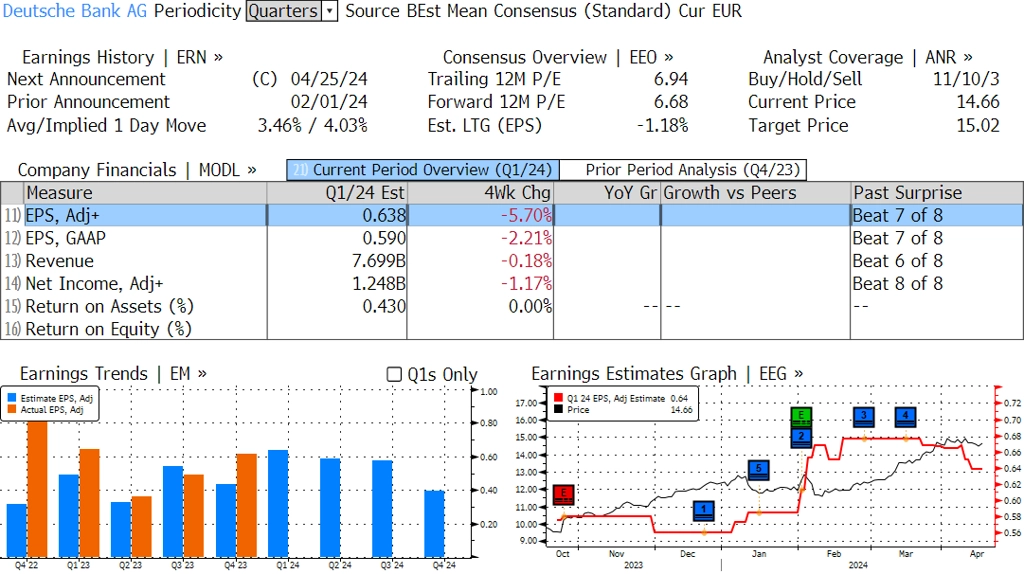Click blue marker 2 on estimates graph
The image size is (1024, 574).
(801, 438)
